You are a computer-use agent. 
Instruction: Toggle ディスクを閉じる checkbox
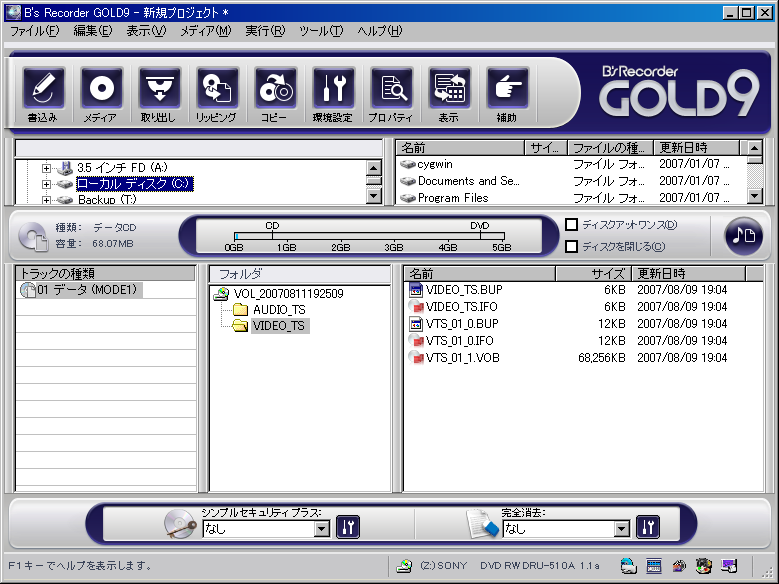[x=571, y=247]
